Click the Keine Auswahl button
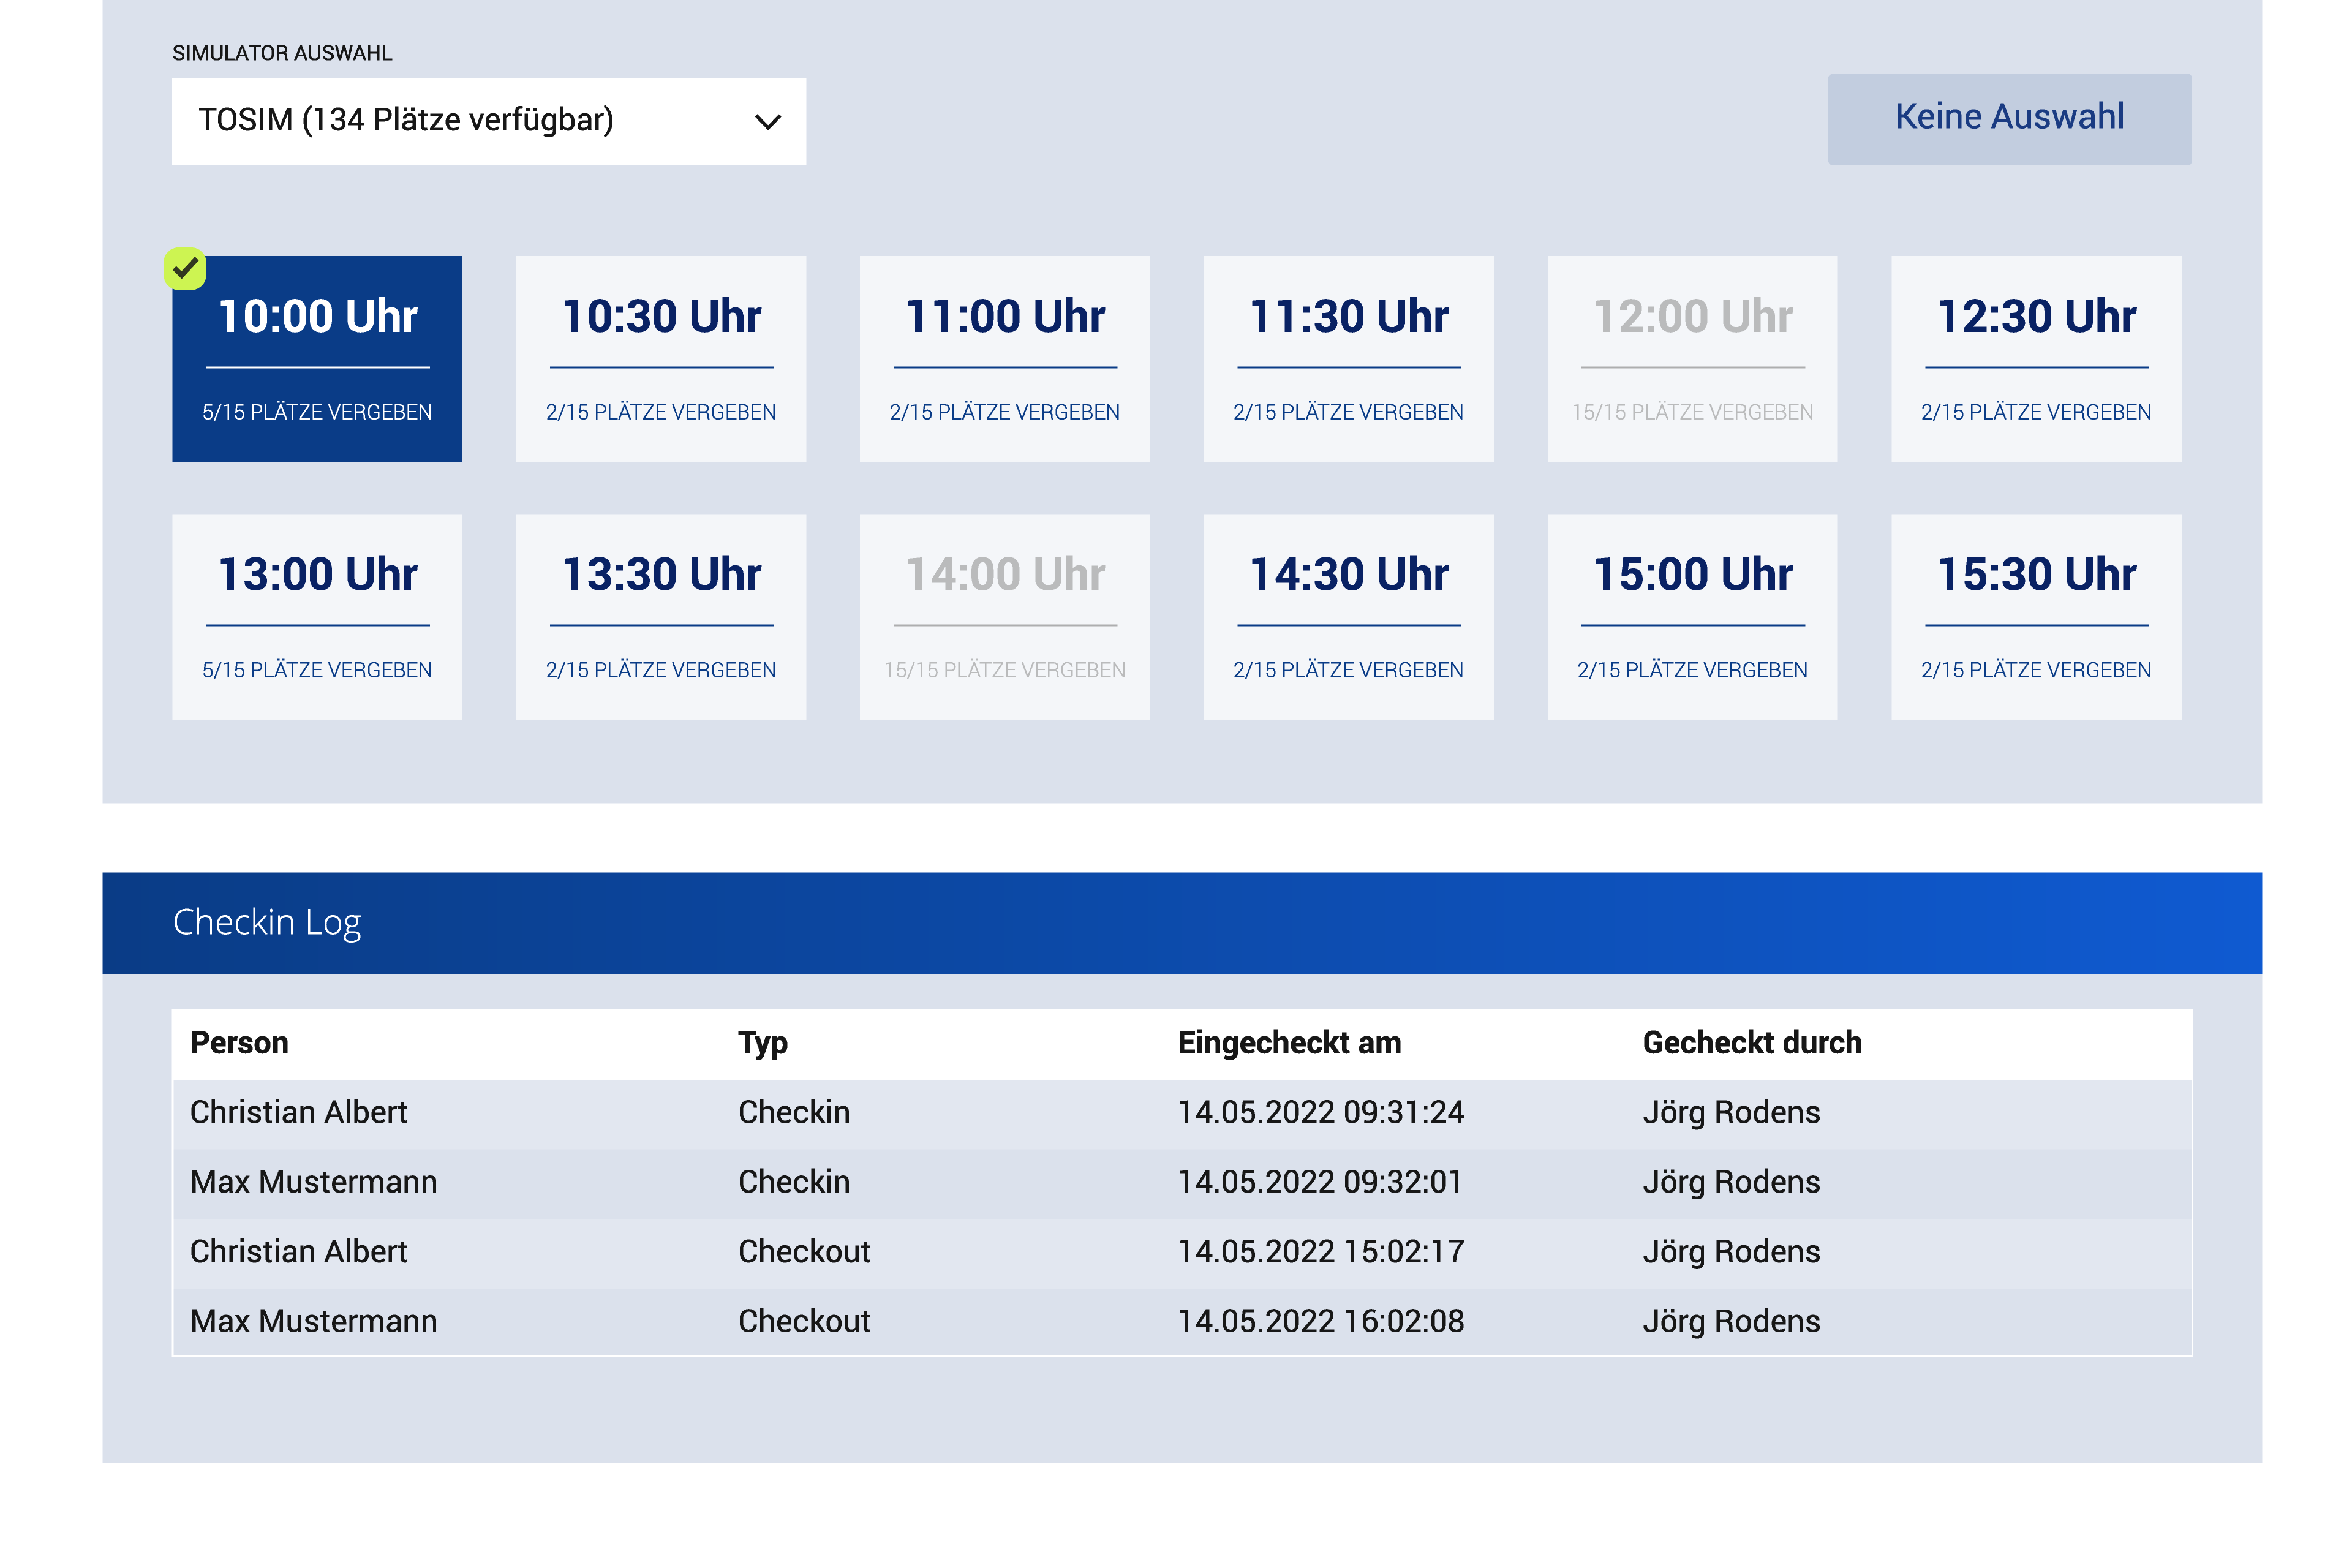Viewport: 2352px width, 1568px height. 2009,118
